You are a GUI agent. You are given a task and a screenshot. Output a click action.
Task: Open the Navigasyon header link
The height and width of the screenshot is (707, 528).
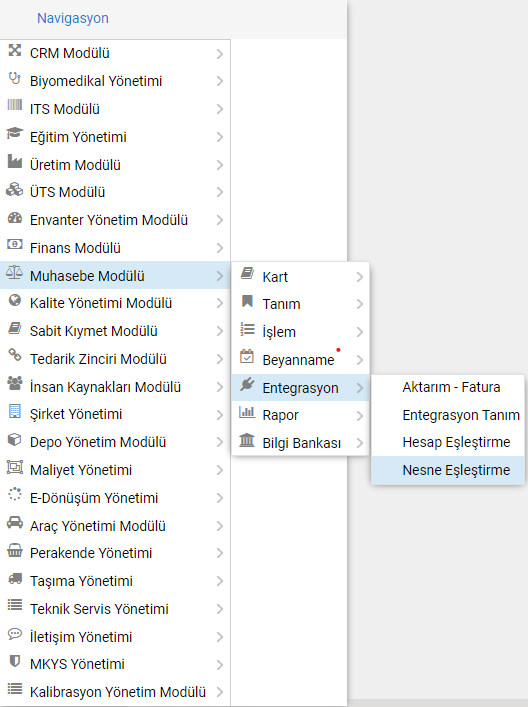pyautogui.click(x=73, y=18)
